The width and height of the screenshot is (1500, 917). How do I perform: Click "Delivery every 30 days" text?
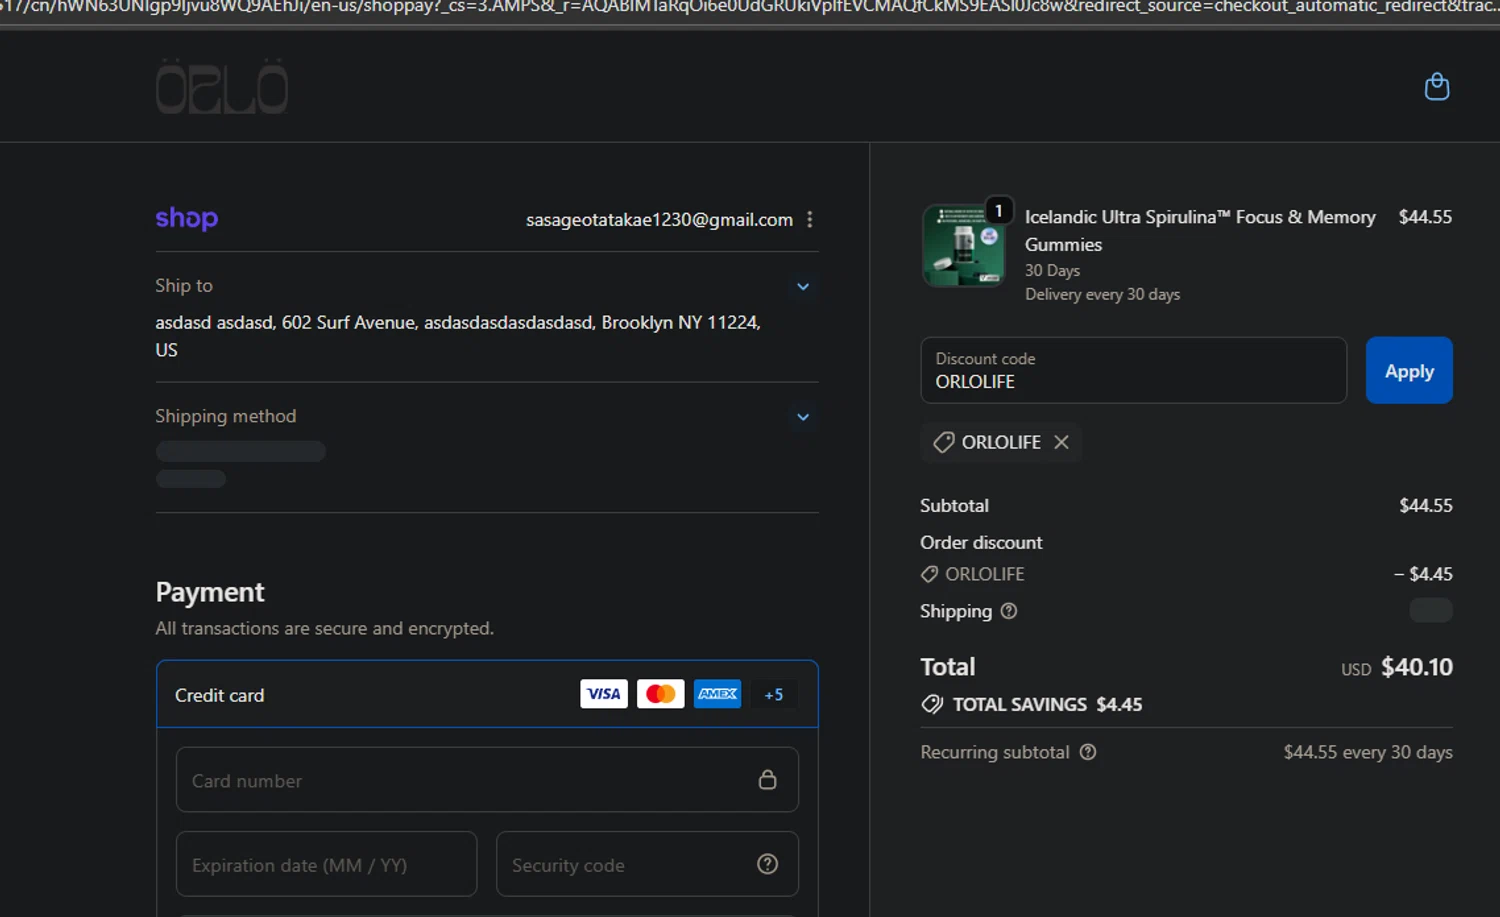click(x=1102, y=294)
